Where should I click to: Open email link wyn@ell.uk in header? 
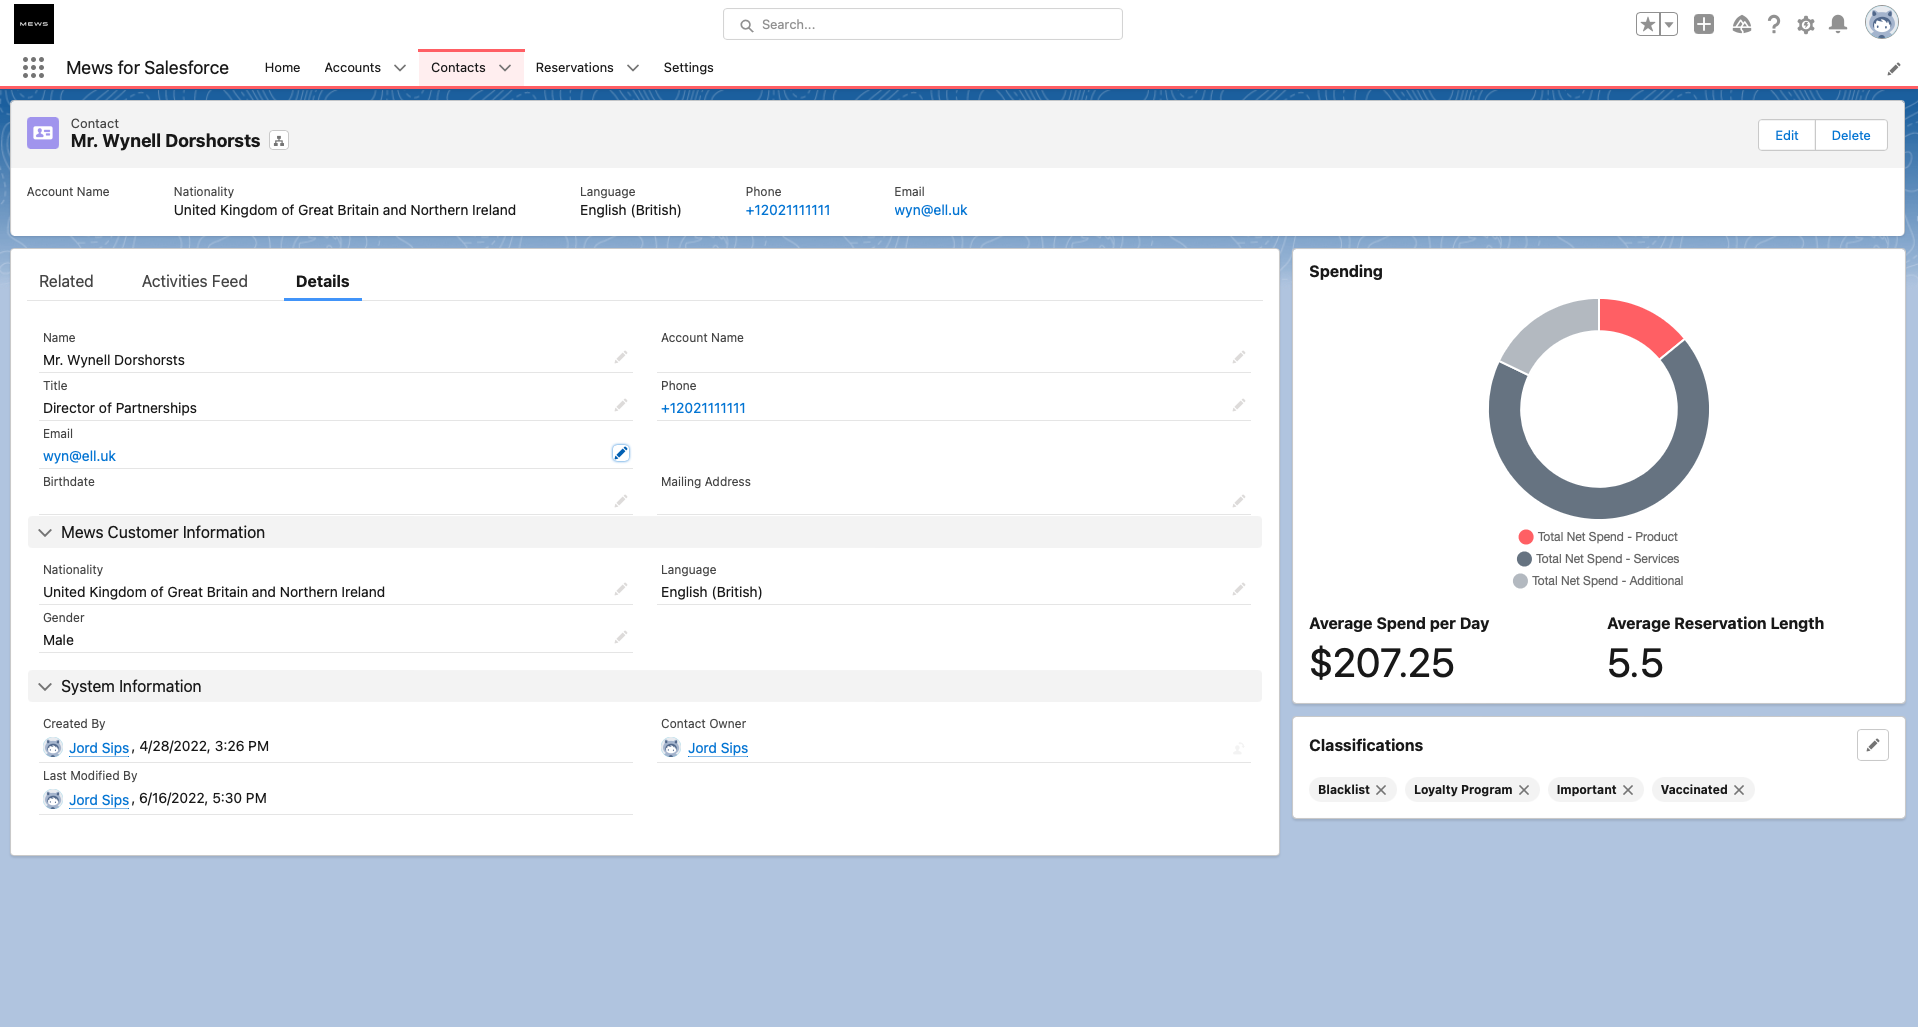930,210
